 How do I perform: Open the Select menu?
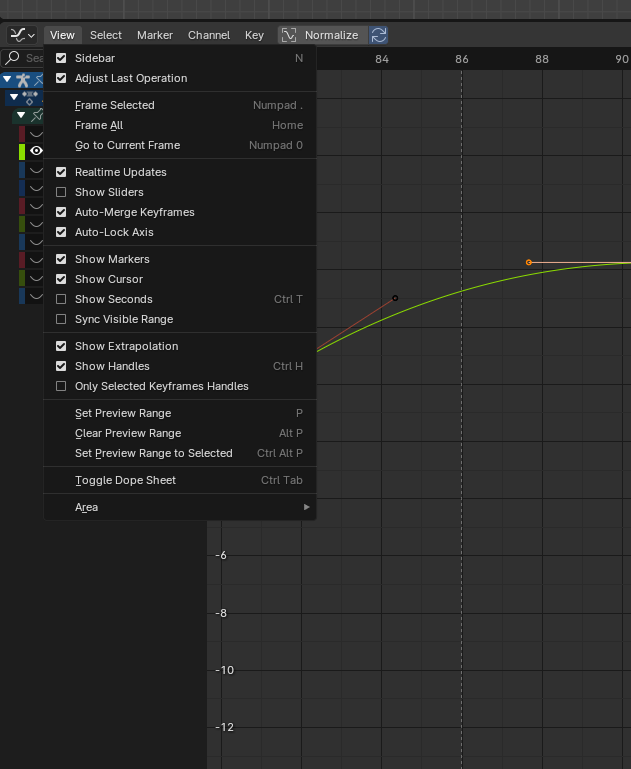(105, 35)
